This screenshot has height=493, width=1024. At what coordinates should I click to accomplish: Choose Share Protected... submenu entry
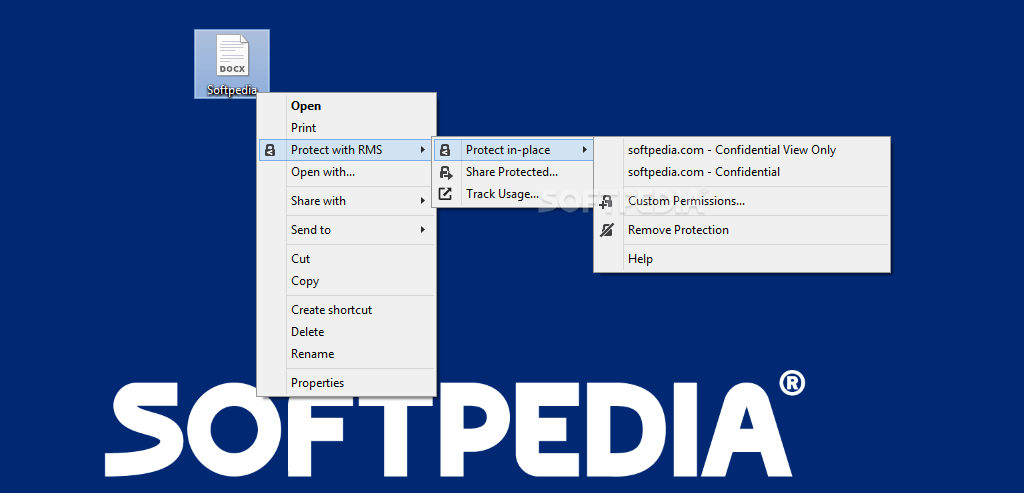[513, 172]
